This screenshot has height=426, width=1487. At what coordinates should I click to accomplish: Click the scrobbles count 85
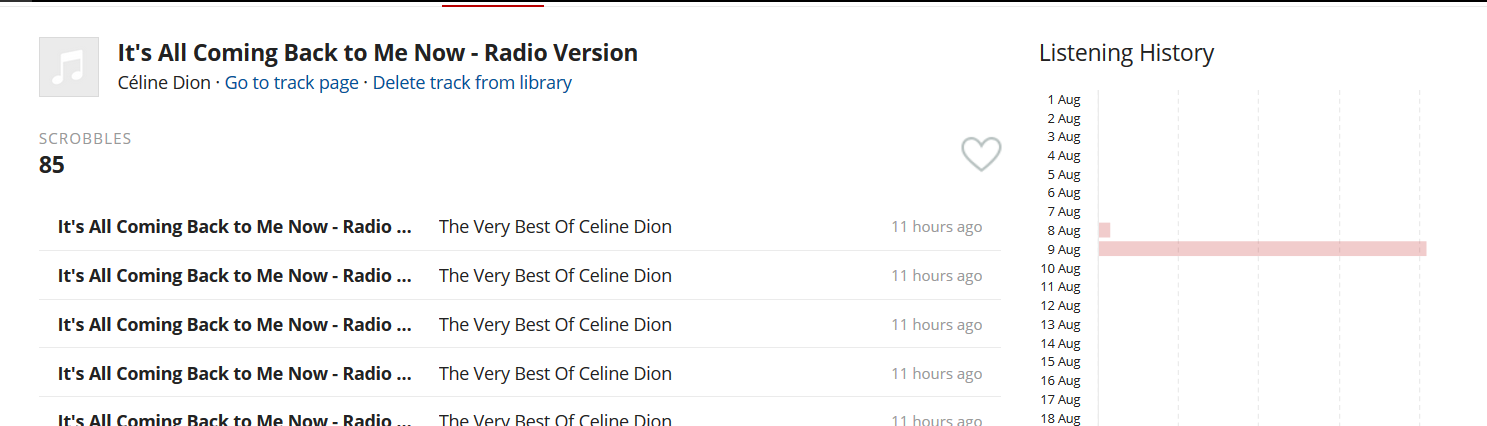click(52, 165)
